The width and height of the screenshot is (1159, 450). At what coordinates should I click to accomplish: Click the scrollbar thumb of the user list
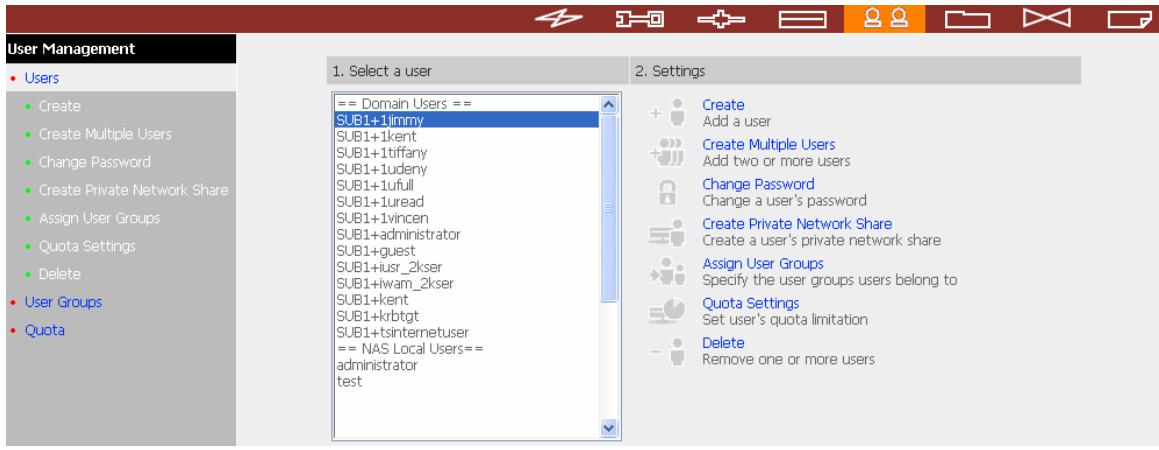tap(609, 208)
